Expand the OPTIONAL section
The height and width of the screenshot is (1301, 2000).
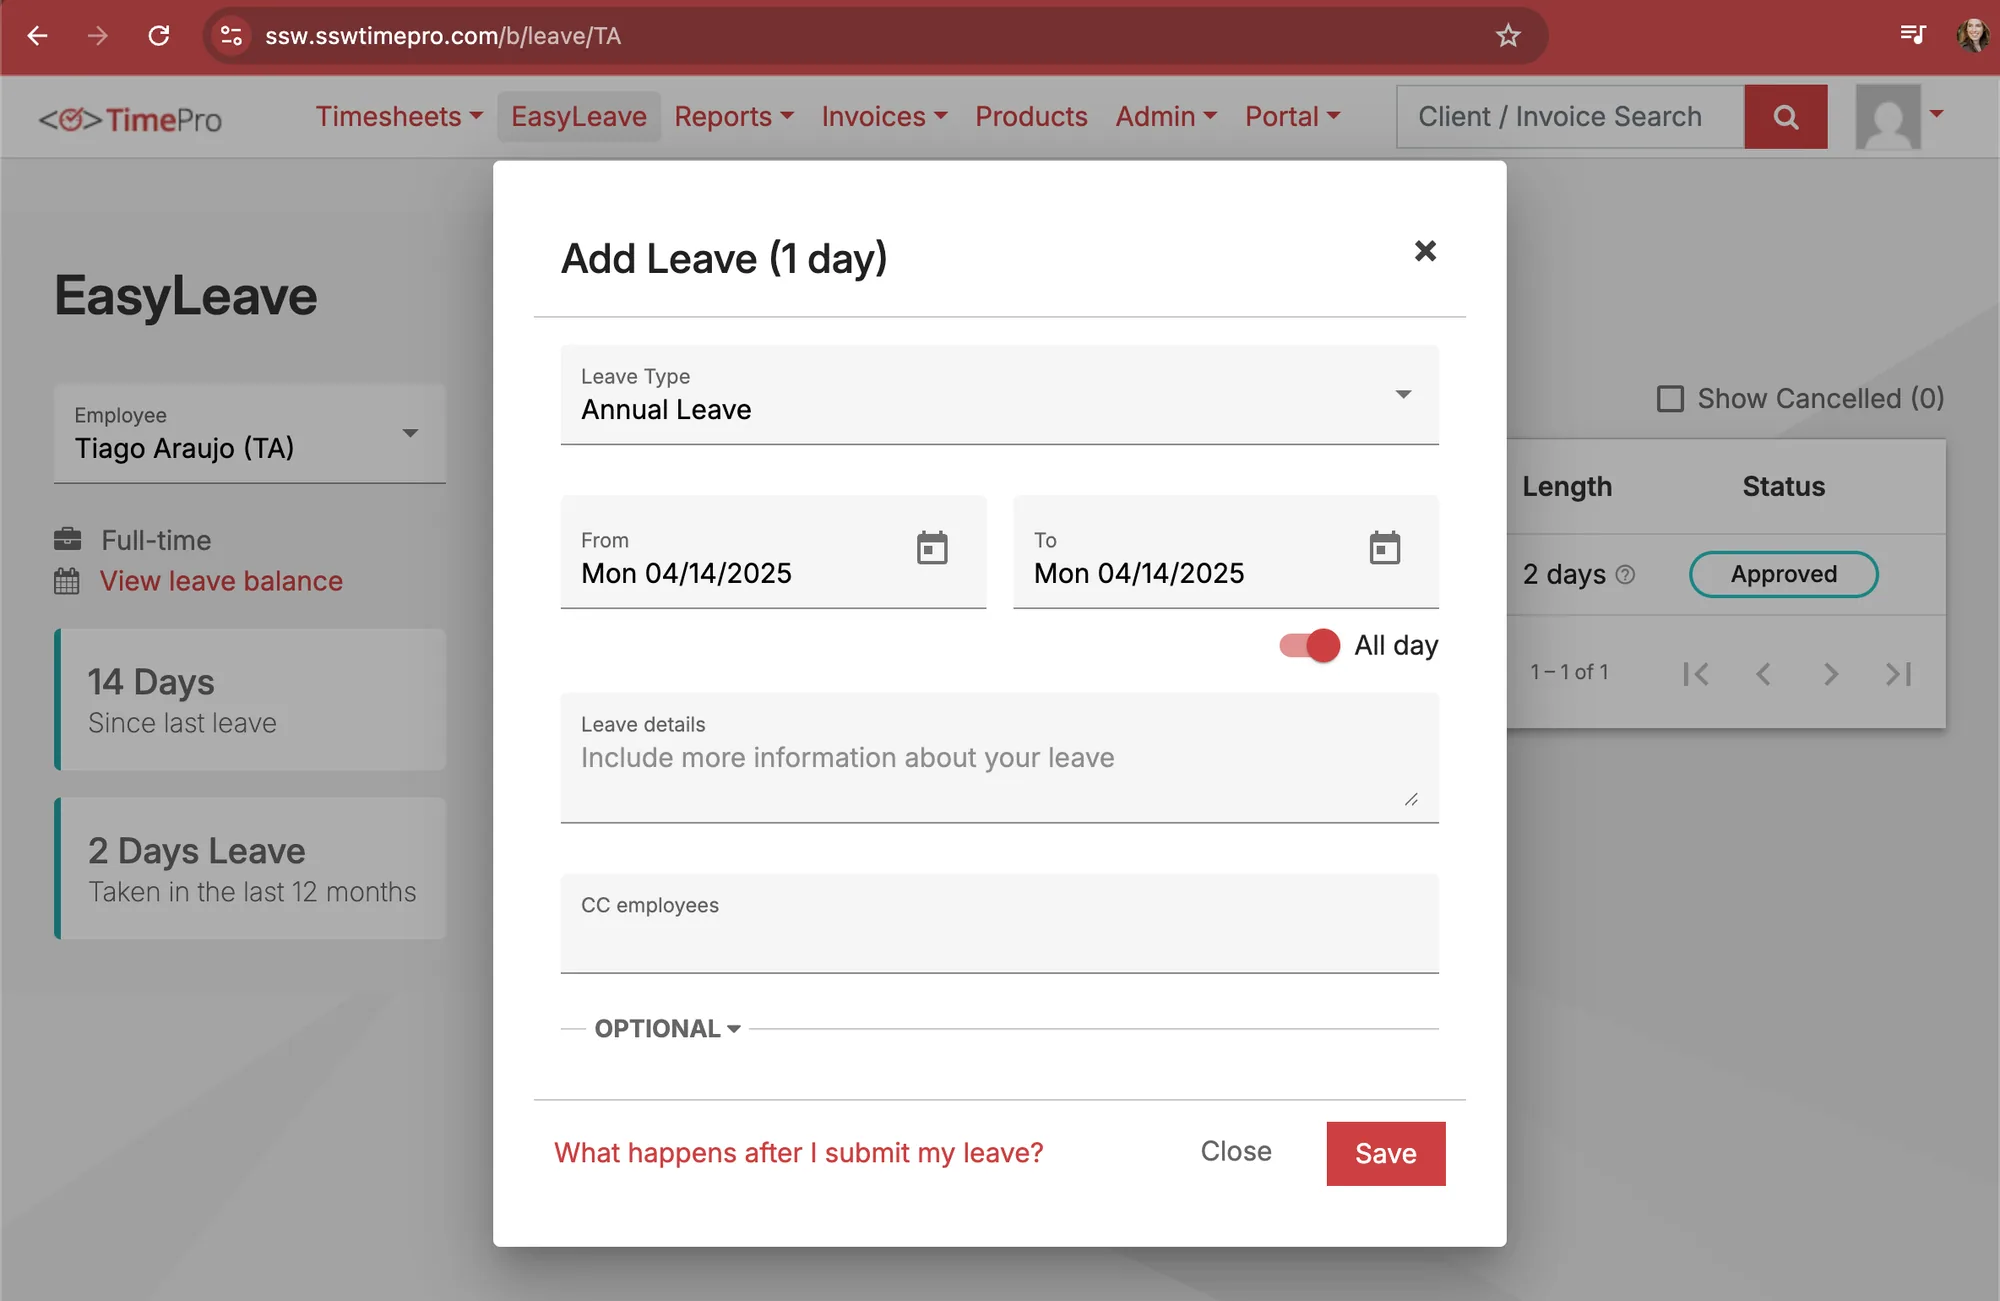coord(667,1029)
